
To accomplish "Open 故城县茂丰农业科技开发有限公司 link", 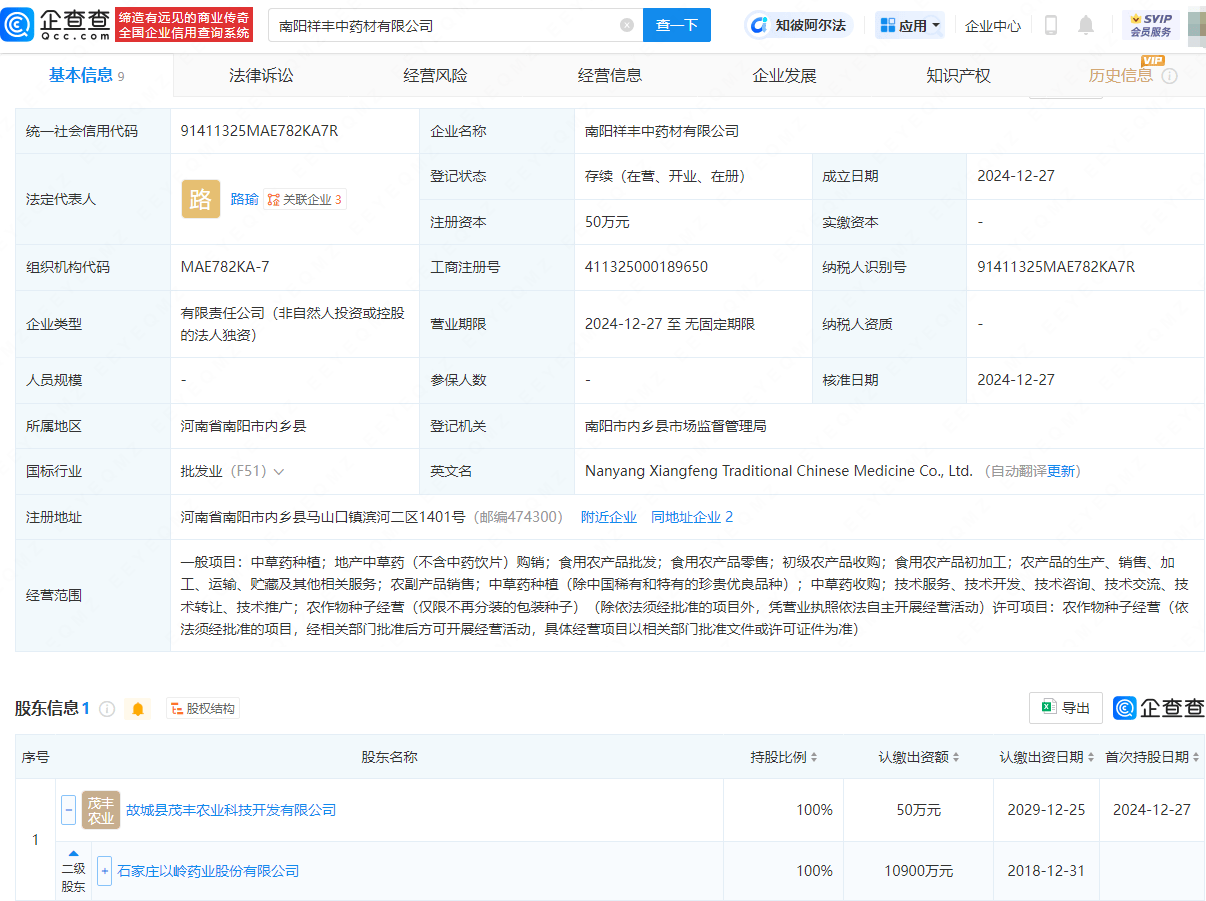I will [231, 810].
